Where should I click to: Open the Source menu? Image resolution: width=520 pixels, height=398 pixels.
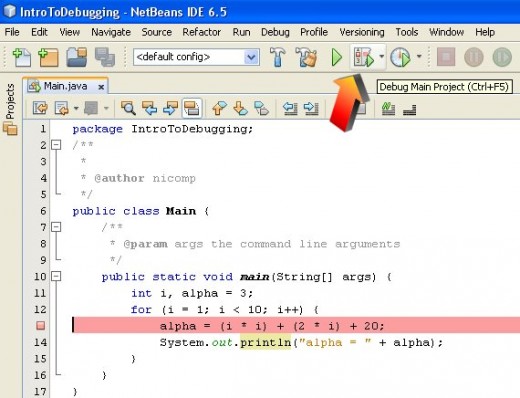157,32
